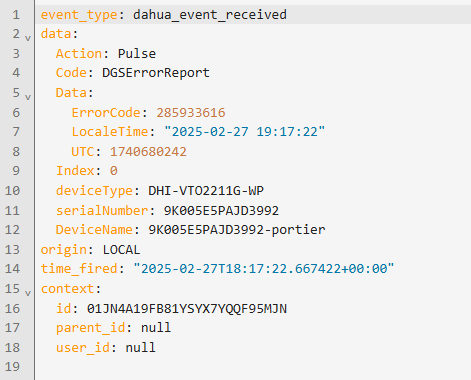This screenshot has height=380, width=471.
Task: Click the DeviceName key
Action: point(94,230)
